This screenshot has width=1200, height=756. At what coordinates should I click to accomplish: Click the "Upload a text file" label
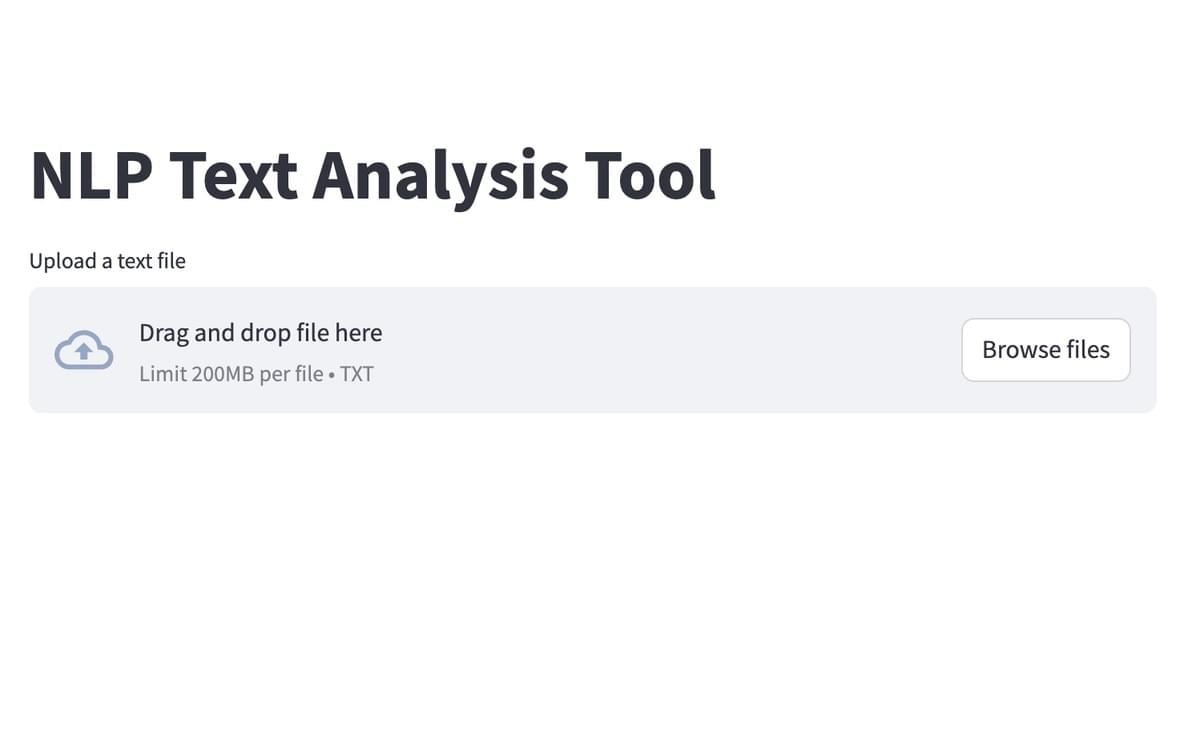tap(107, 261)
